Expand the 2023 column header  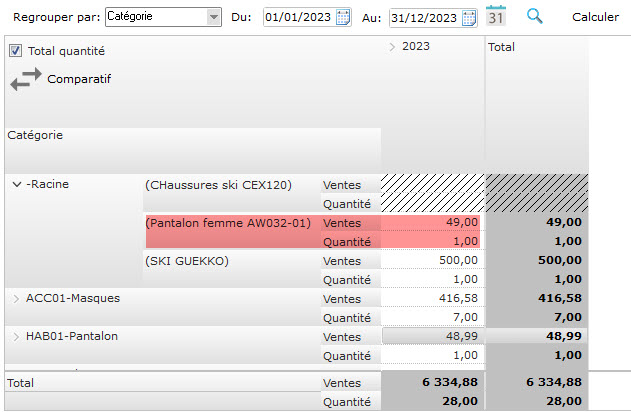coord(392,47)
